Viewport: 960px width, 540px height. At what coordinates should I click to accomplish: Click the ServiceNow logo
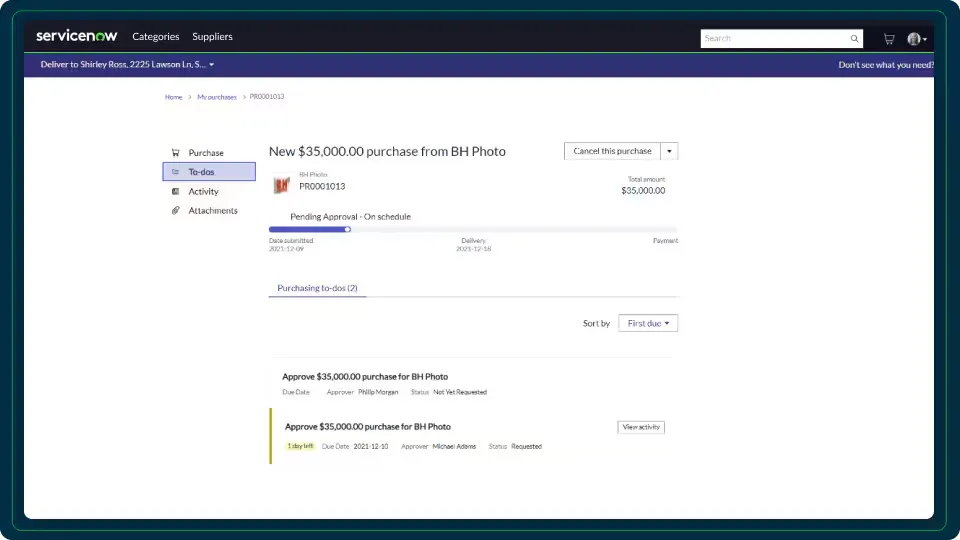pos(77,36)
